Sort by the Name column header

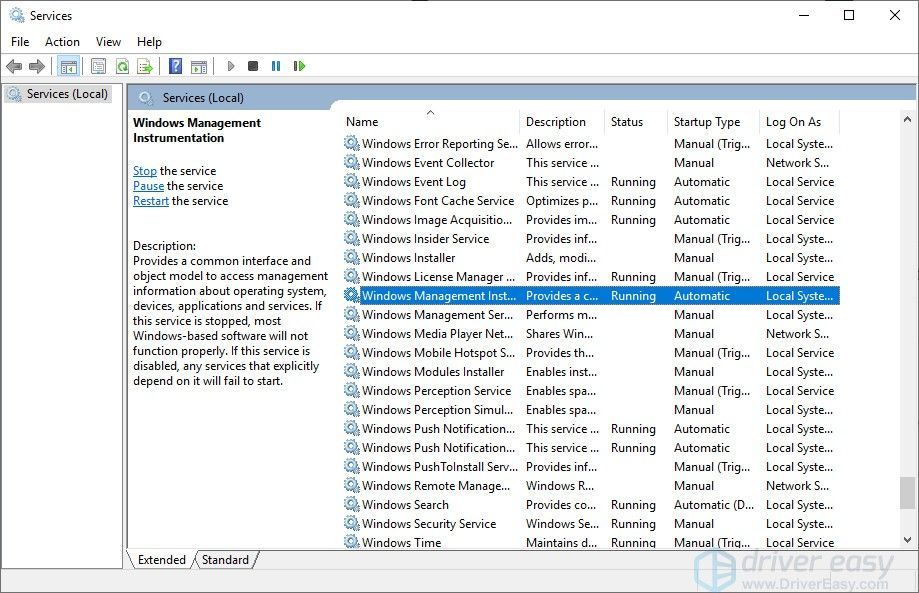[x=430, y=122]
